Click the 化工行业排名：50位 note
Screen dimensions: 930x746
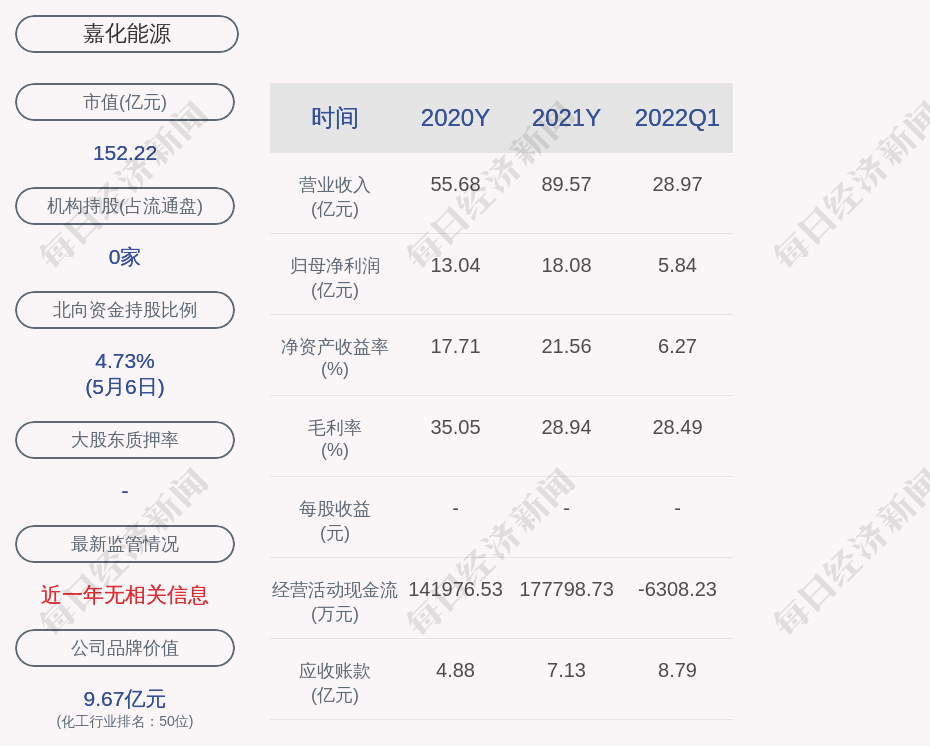tap(125, 721)
